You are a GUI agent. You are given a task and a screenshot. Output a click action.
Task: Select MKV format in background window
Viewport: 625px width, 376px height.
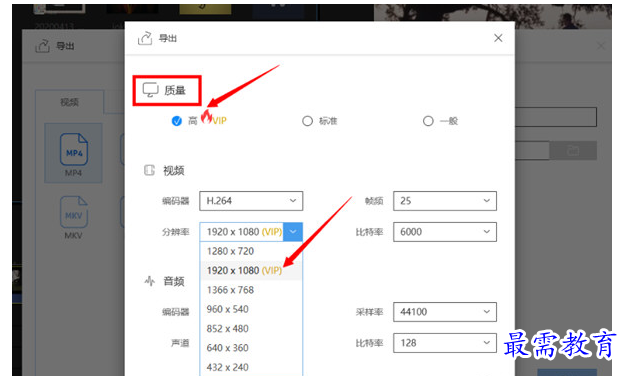pos(73,217)
